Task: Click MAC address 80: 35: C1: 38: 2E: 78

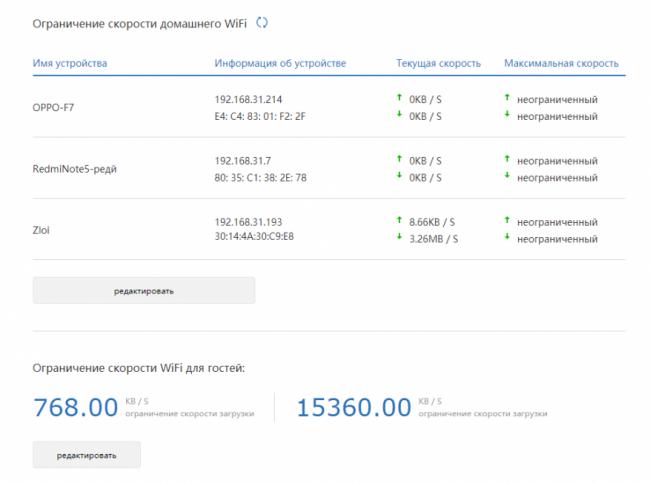Action: coord(261,178)
